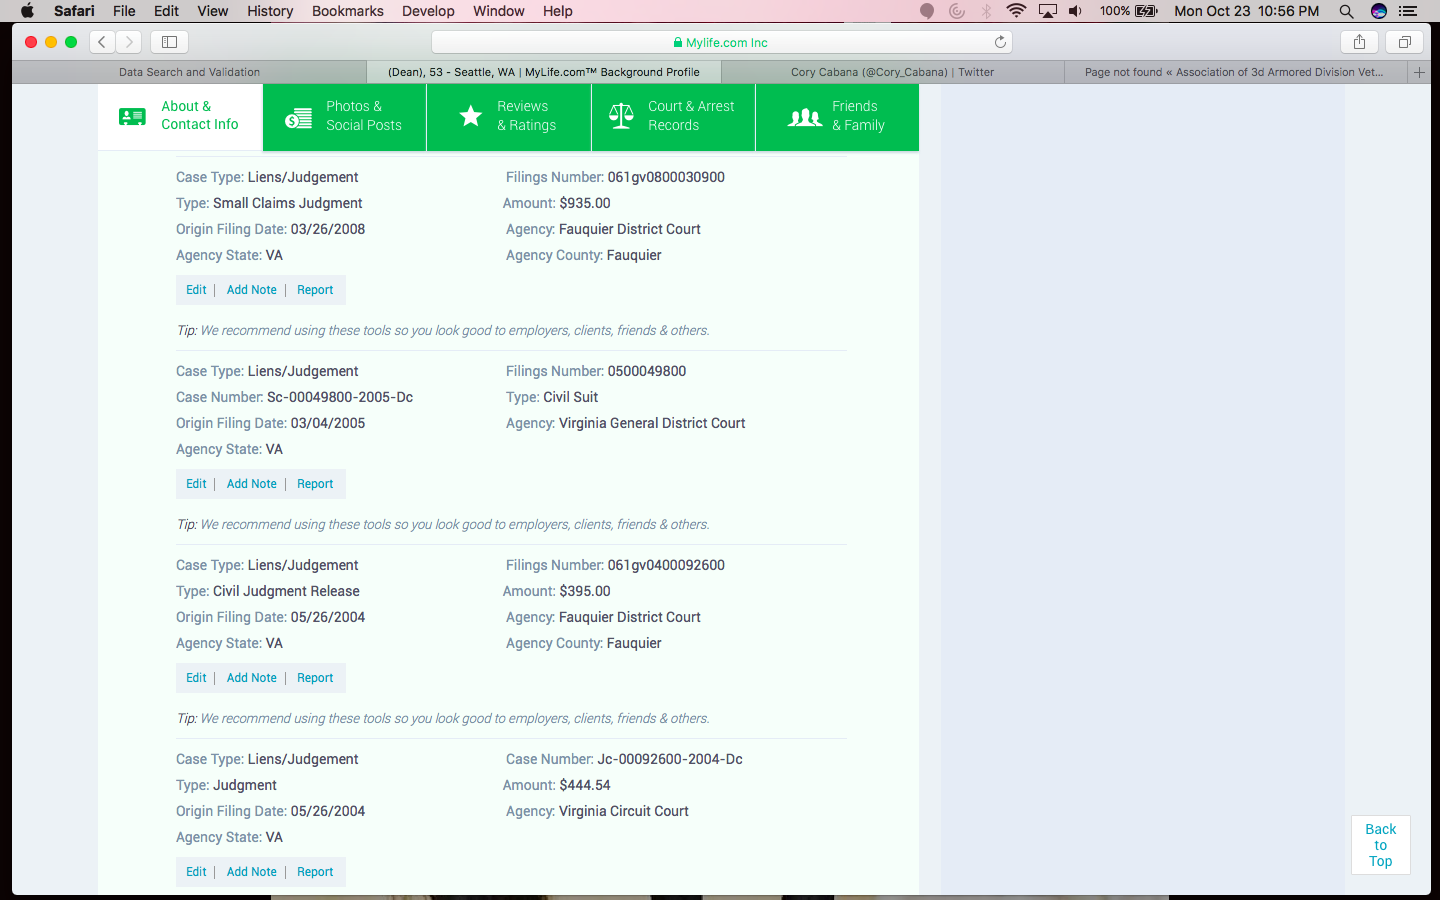Open AirPlay display menu
Screen dimensions: 1440x900
click(1047, 11)
